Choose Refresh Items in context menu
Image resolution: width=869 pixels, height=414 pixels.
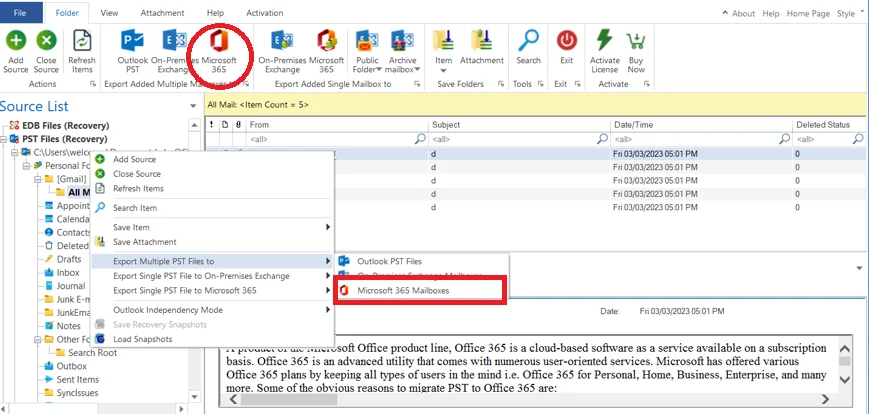pyautogui.click(x=212, y=188)
